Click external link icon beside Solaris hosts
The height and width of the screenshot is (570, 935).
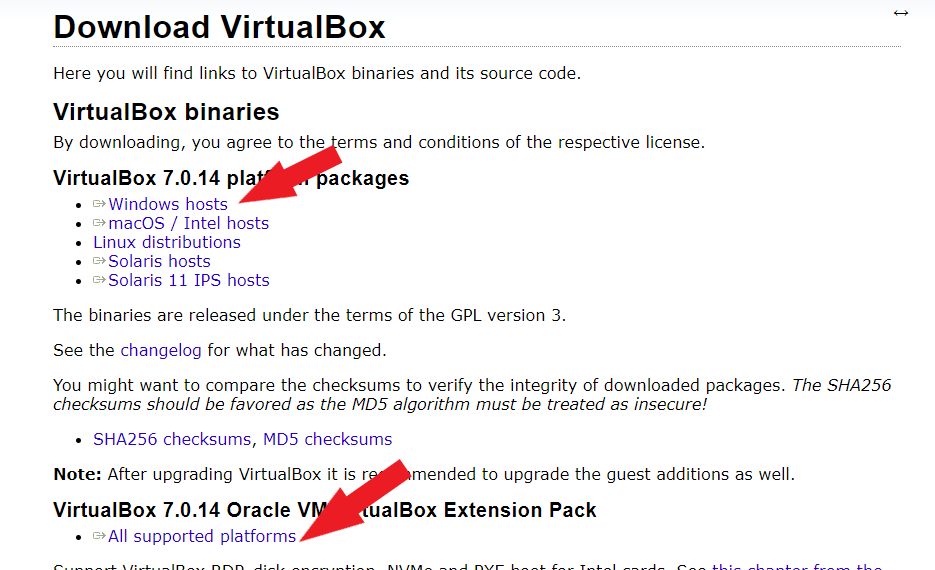(x=99, y=261)
